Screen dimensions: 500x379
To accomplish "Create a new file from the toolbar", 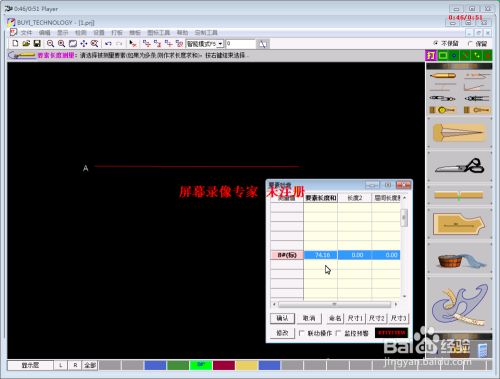I will click(x=15, y=43).
